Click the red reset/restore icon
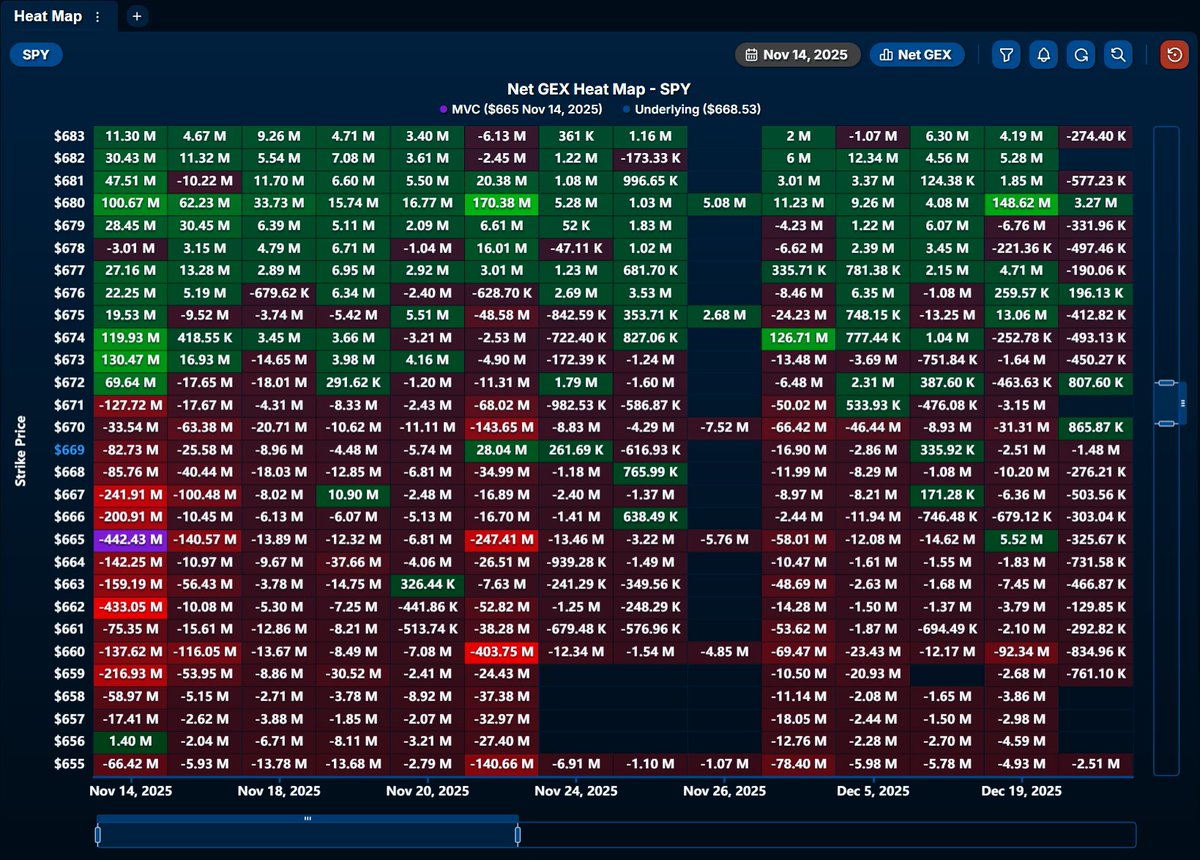The width and height of the screenshot is (1200, 860). pos(1173,55)
